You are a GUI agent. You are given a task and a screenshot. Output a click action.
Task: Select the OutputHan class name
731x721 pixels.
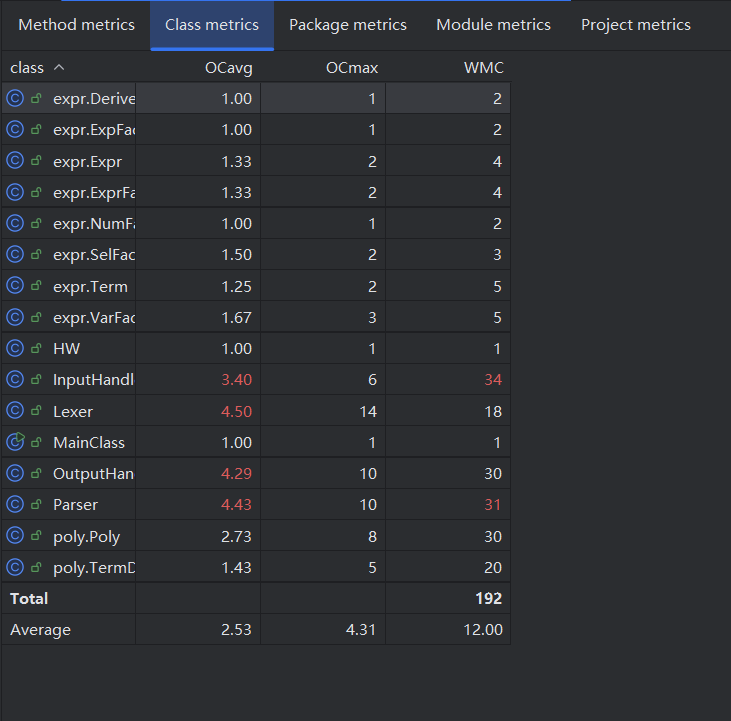(94, 474)
